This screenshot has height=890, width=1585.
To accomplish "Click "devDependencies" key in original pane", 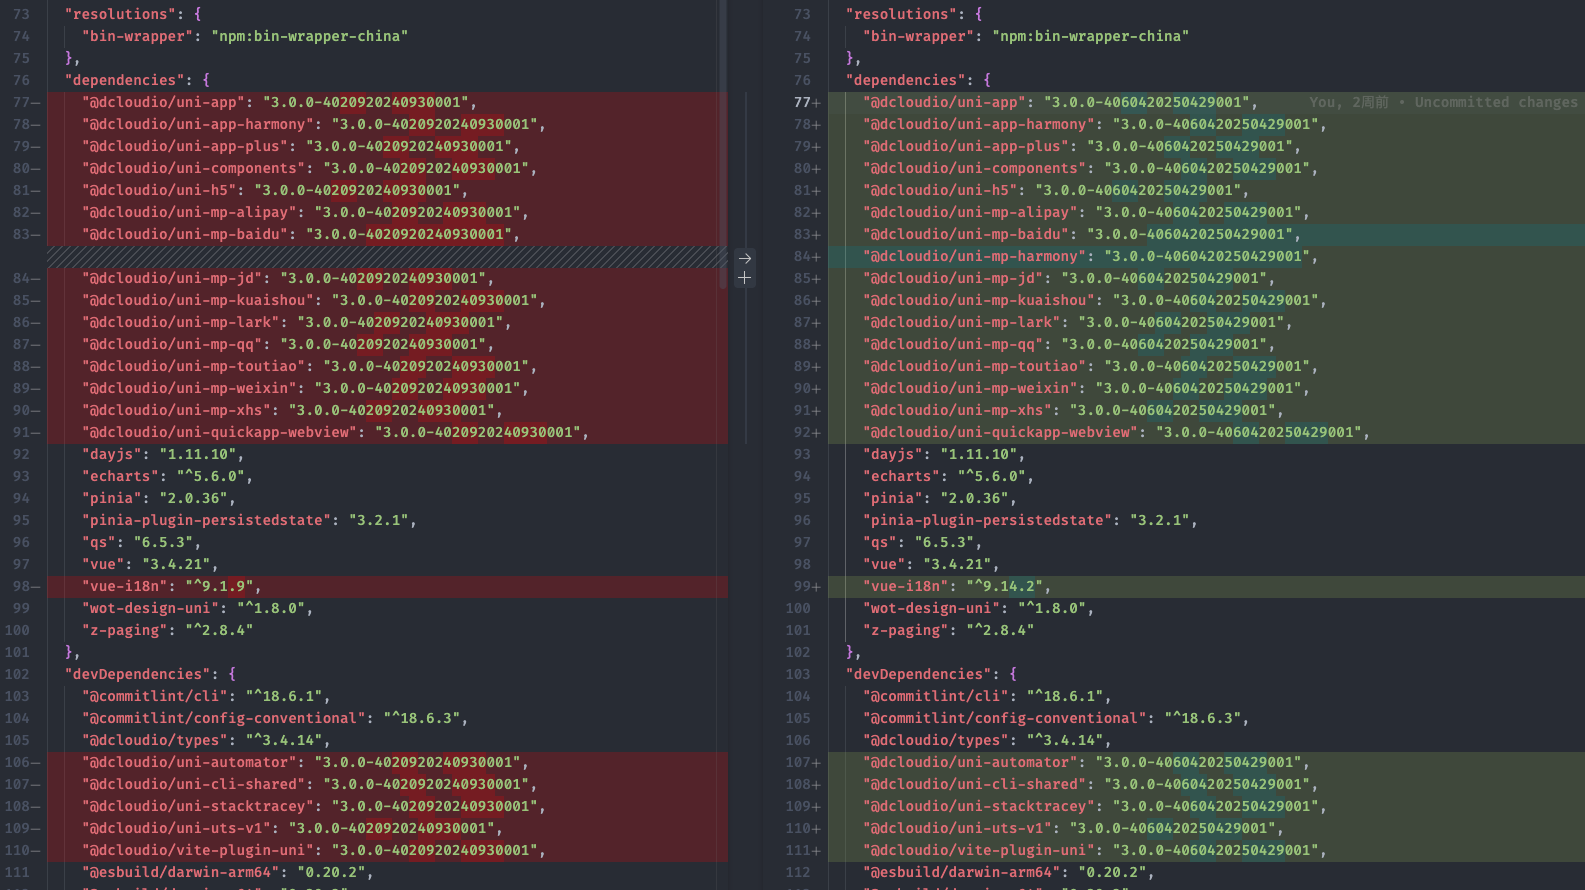I will point(138,674).
